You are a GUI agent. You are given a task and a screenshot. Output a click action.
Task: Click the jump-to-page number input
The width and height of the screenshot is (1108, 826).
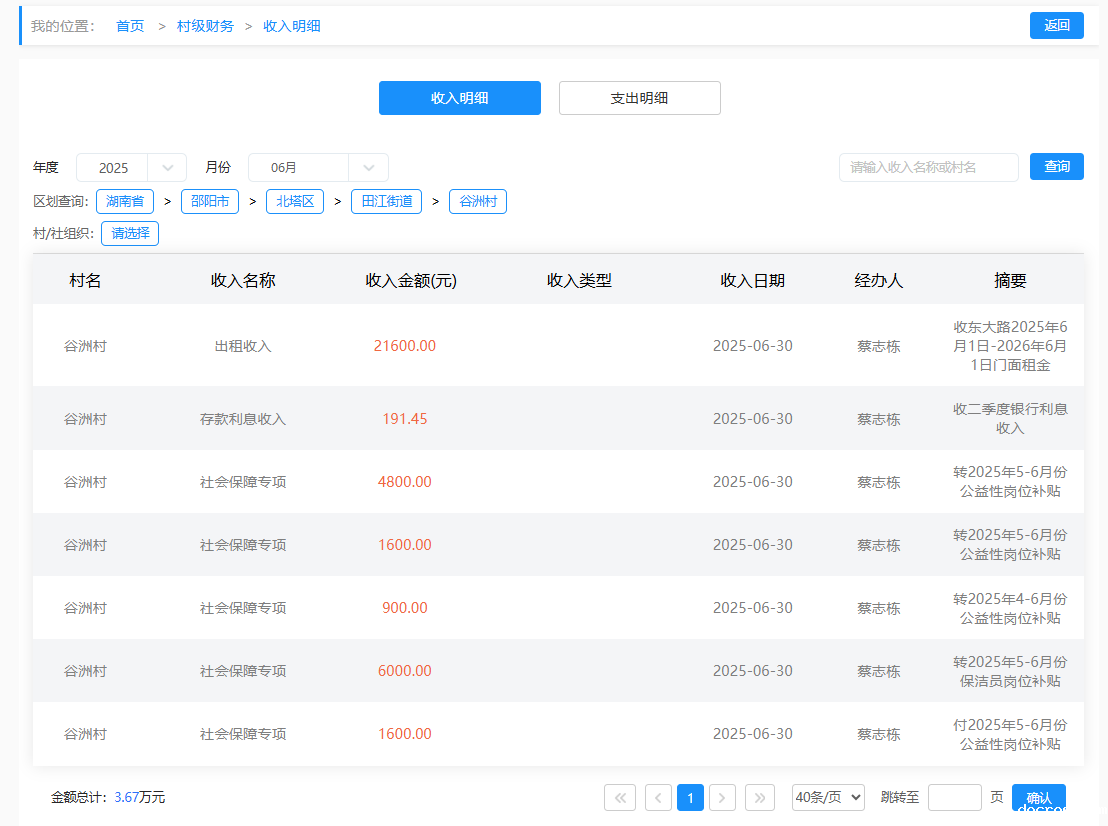tap(954, 797)
